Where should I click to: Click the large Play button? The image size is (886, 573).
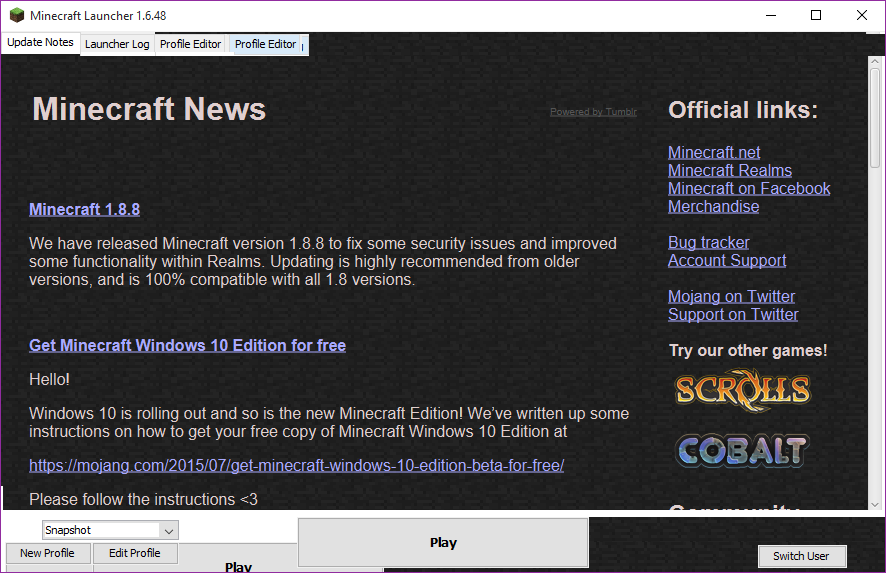click(443, 542)
